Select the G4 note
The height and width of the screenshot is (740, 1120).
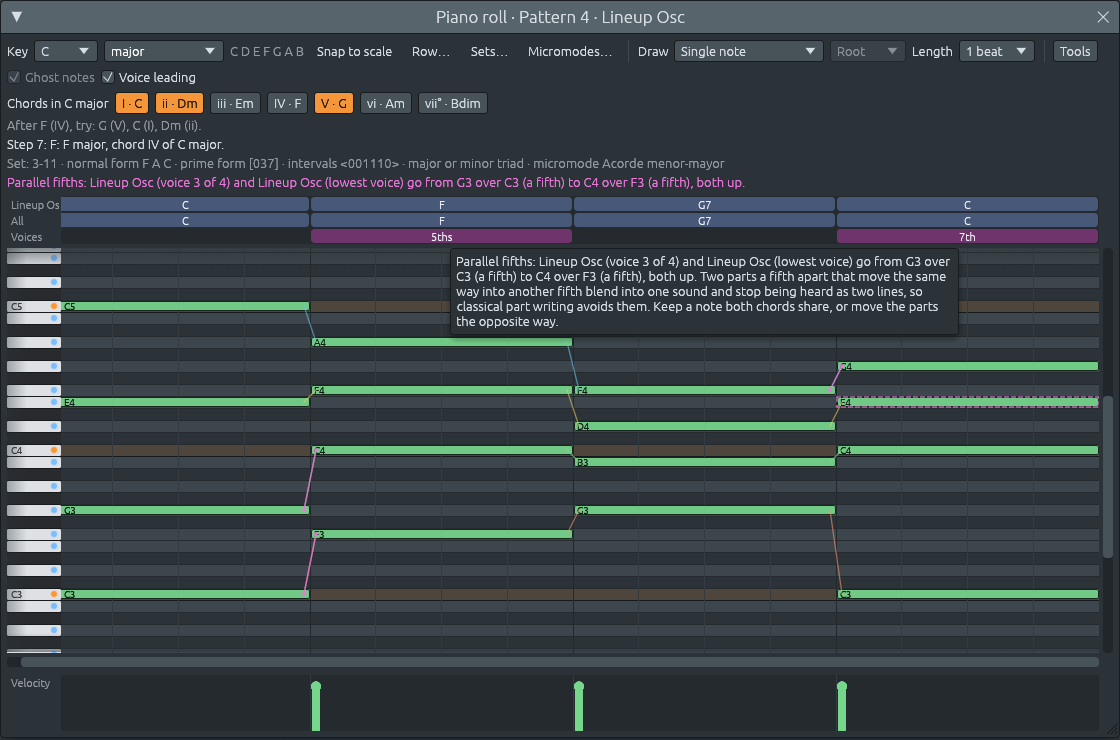[968, 366]
